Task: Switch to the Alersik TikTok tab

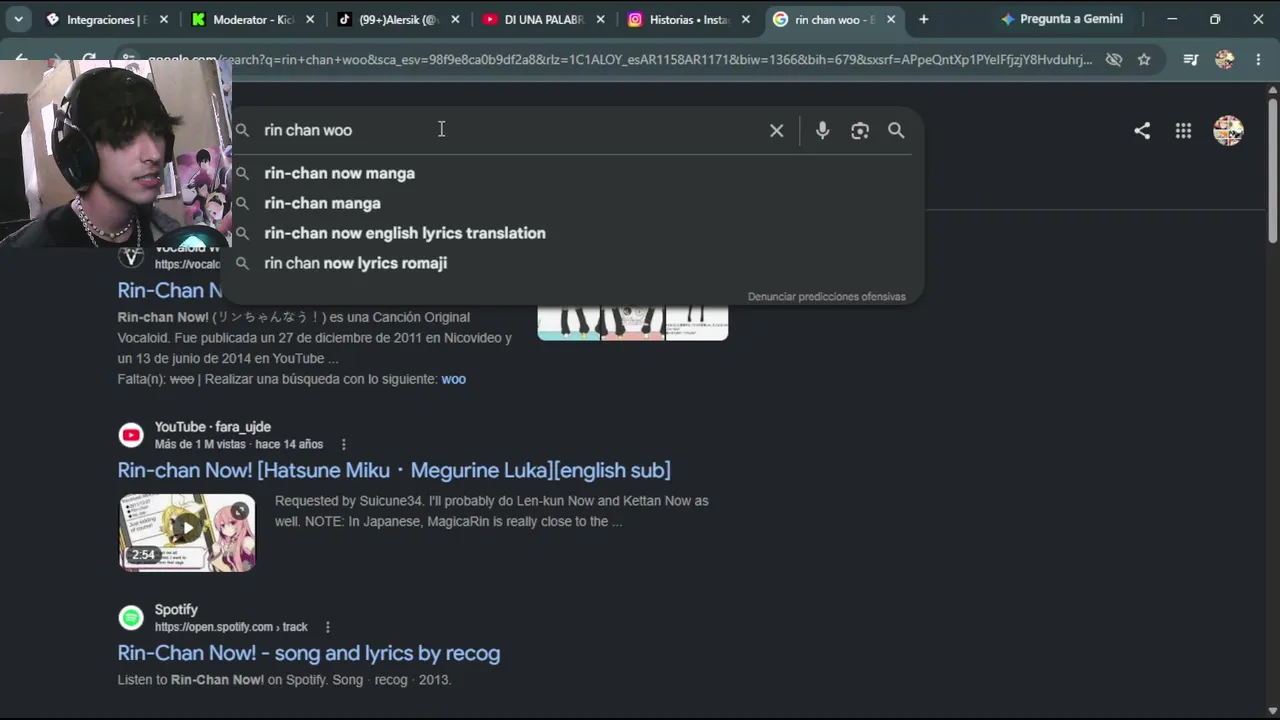Action: tap(400, 19)
